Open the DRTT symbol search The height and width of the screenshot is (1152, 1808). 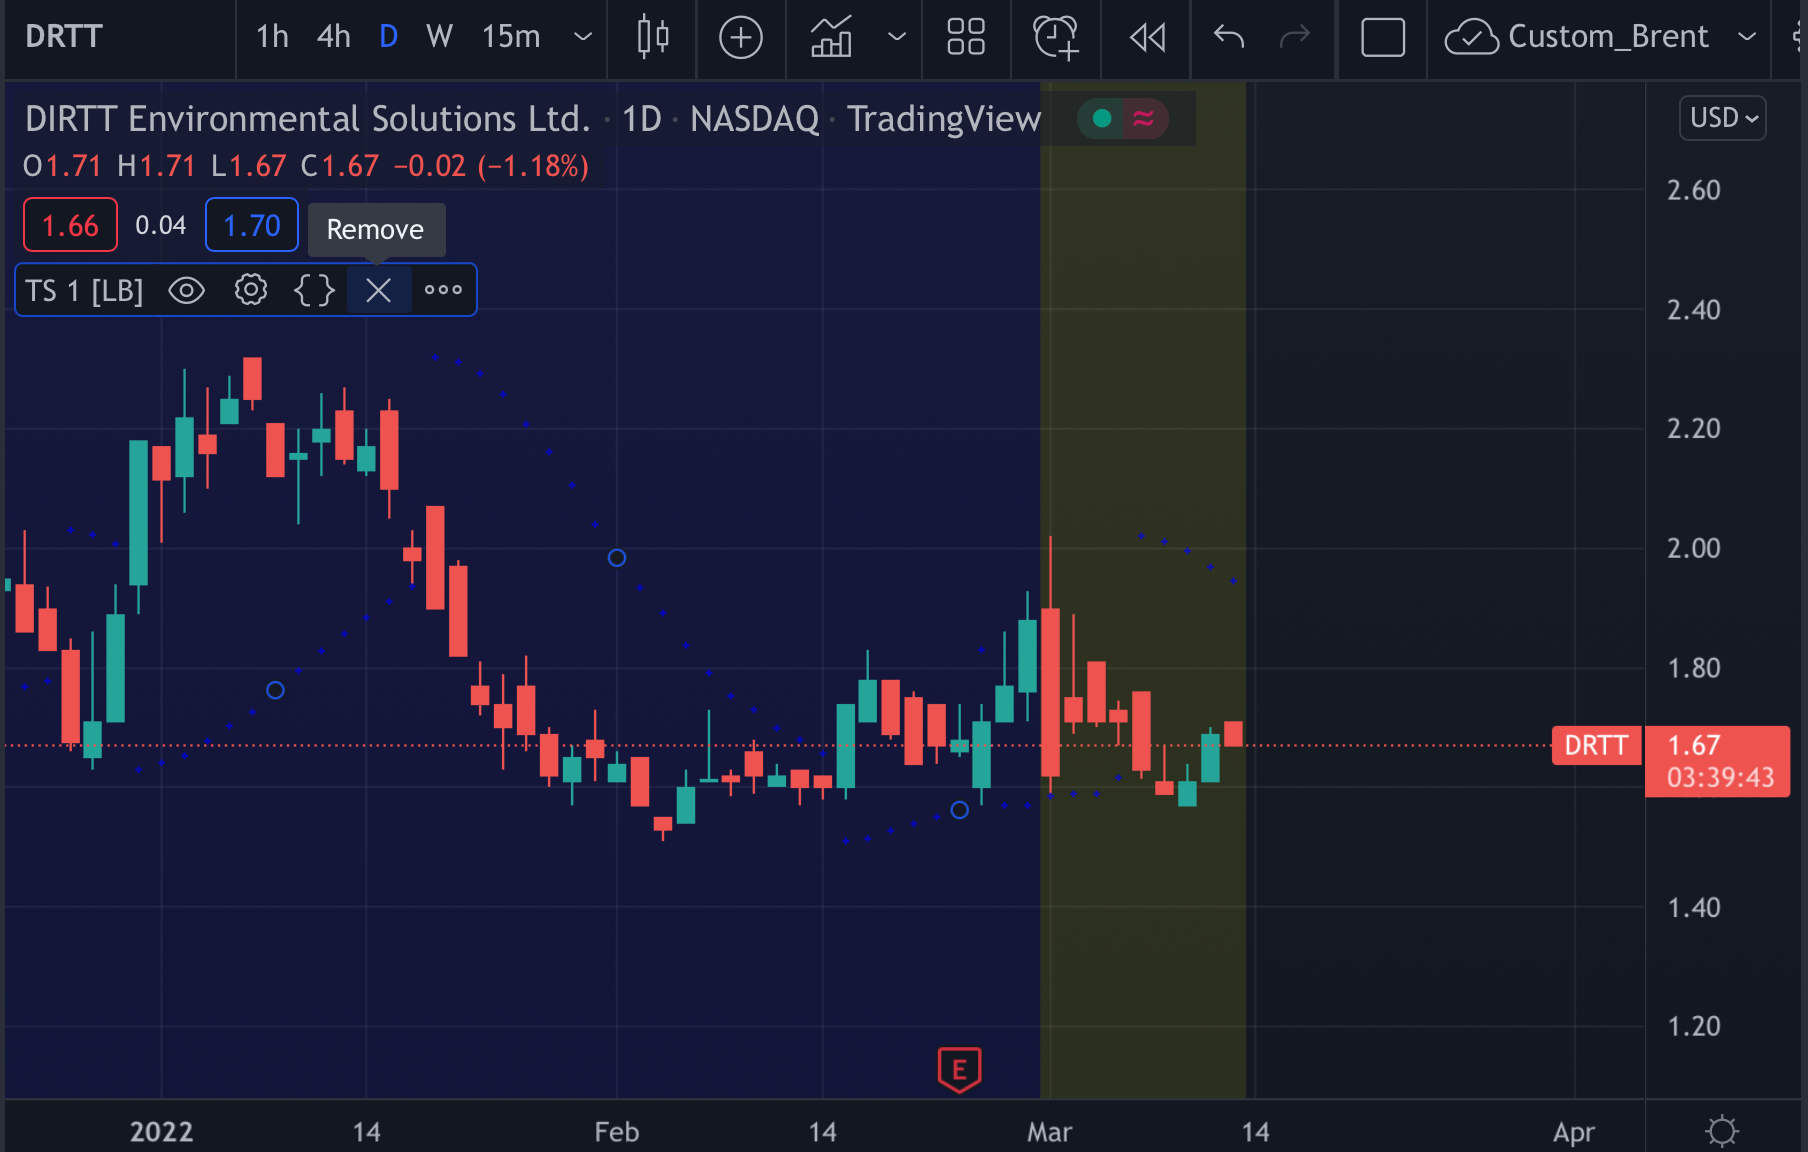point(64,37)
